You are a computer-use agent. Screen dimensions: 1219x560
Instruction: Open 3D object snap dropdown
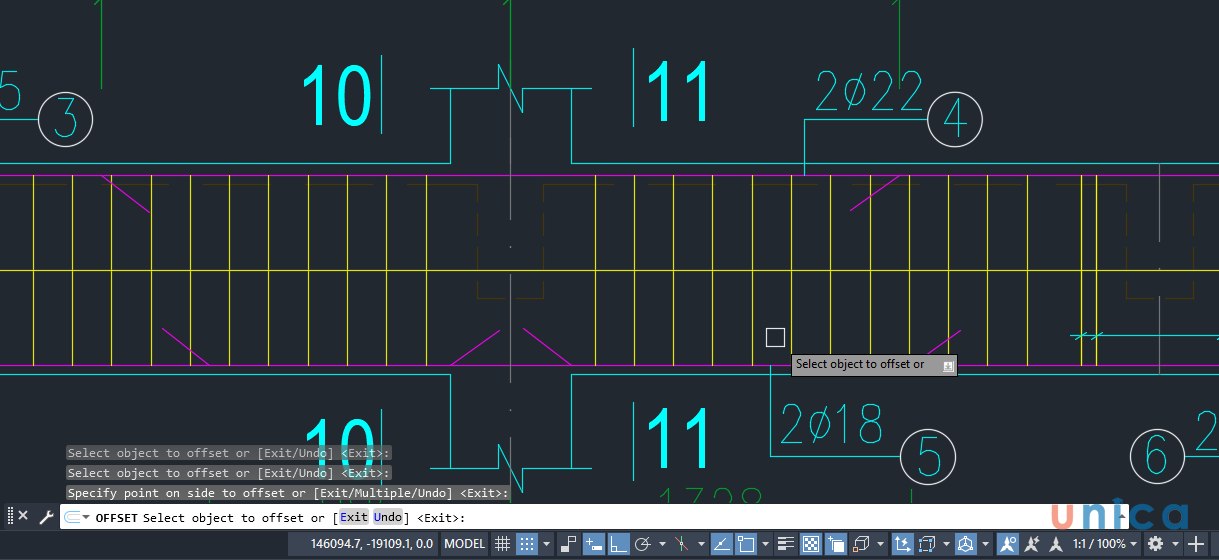879,544
